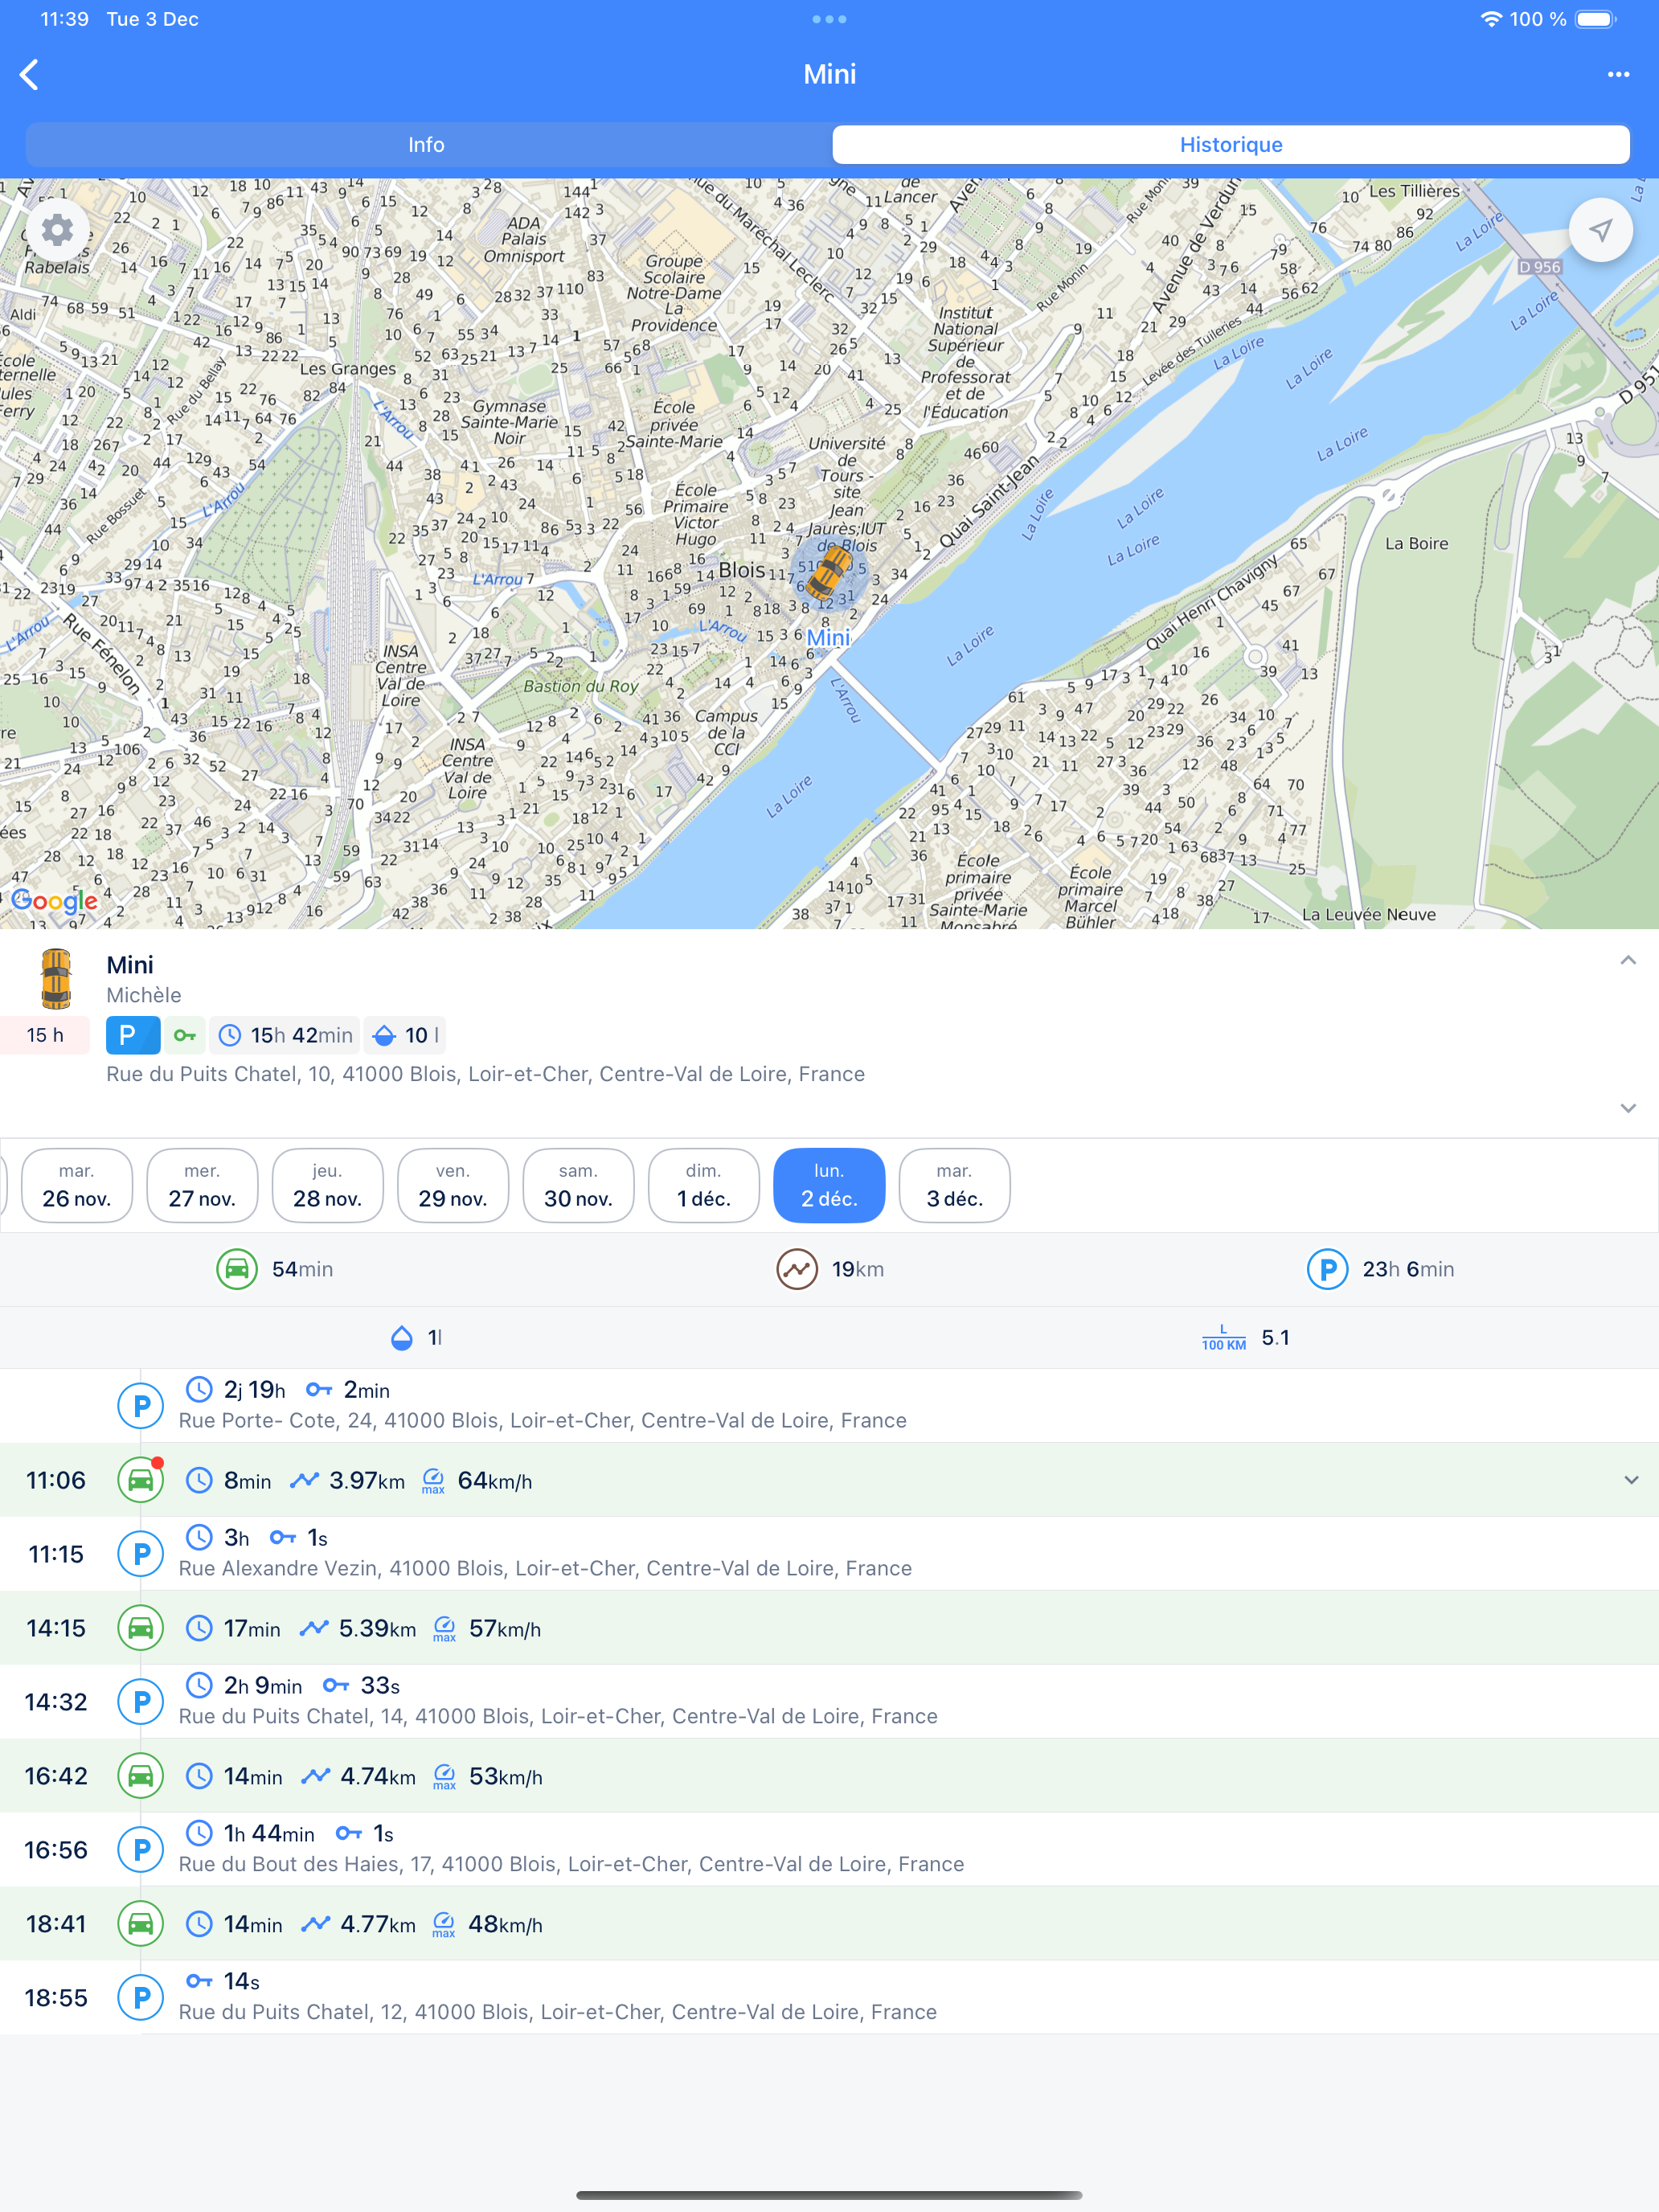1659x2212 pixels.
Task: Open map settings gear icon
Action: [57, 231]
